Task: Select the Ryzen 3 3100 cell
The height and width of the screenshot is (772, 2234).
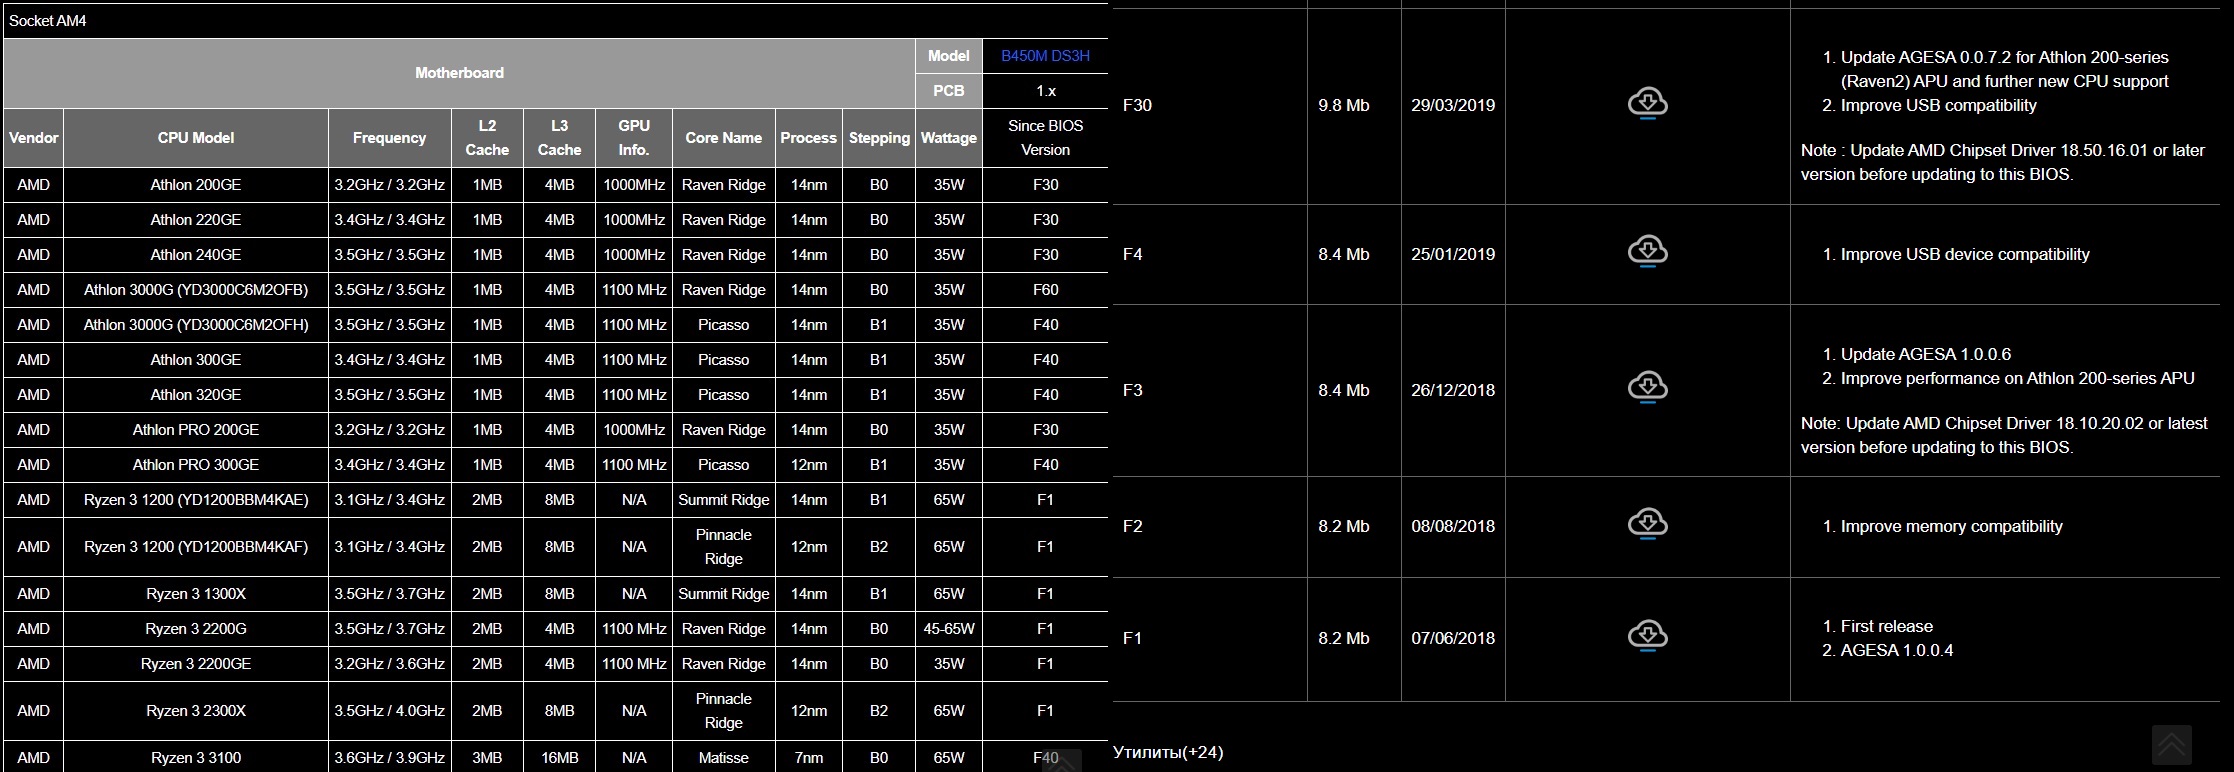Action: (196, 757)
